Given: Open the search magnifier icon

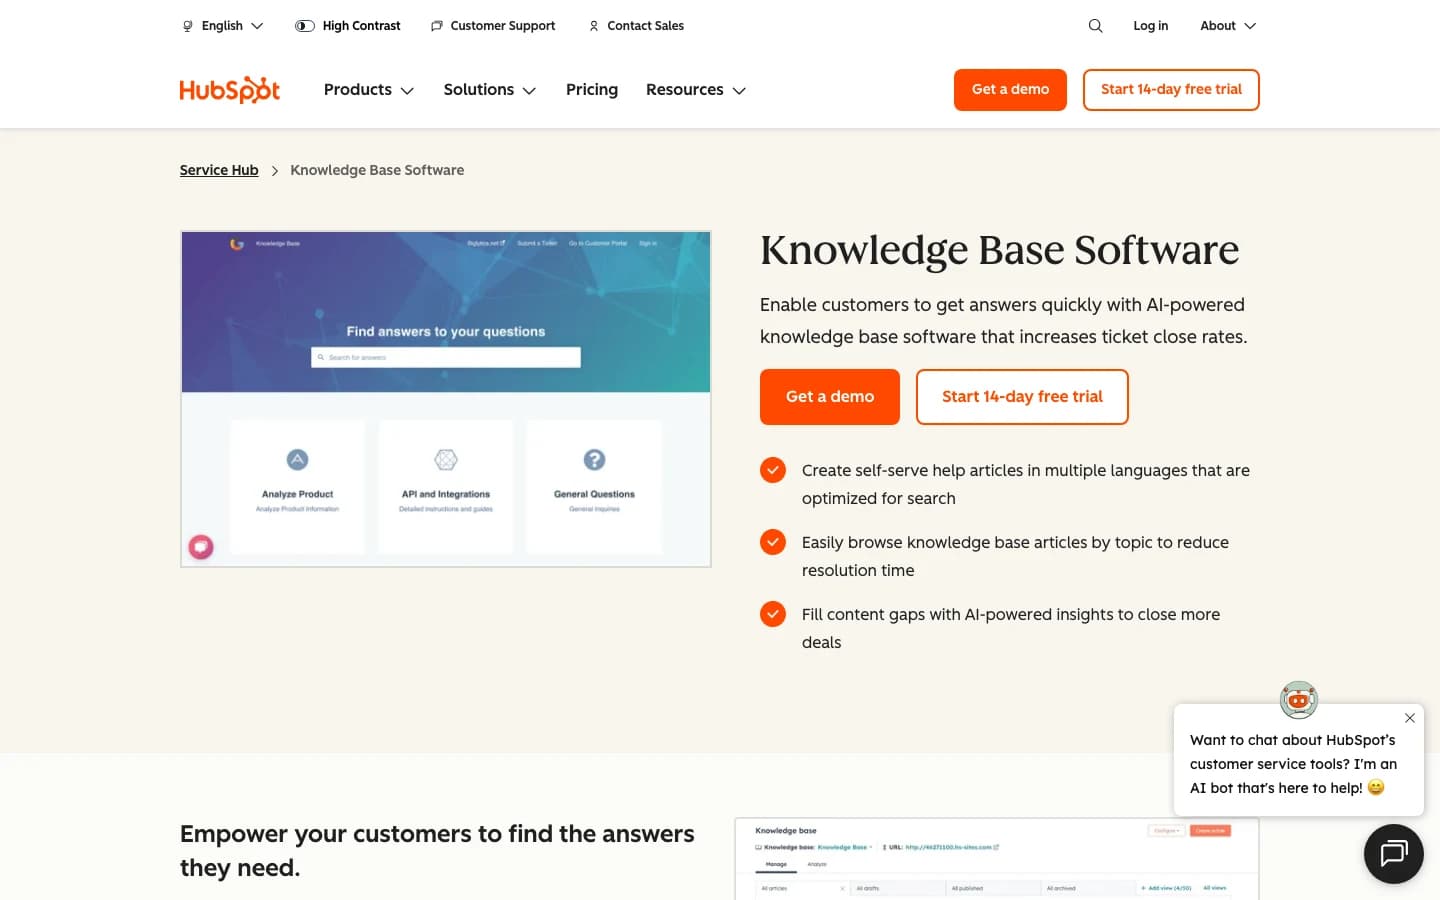Looking at the screenshot, I should tap(1095, 26).
